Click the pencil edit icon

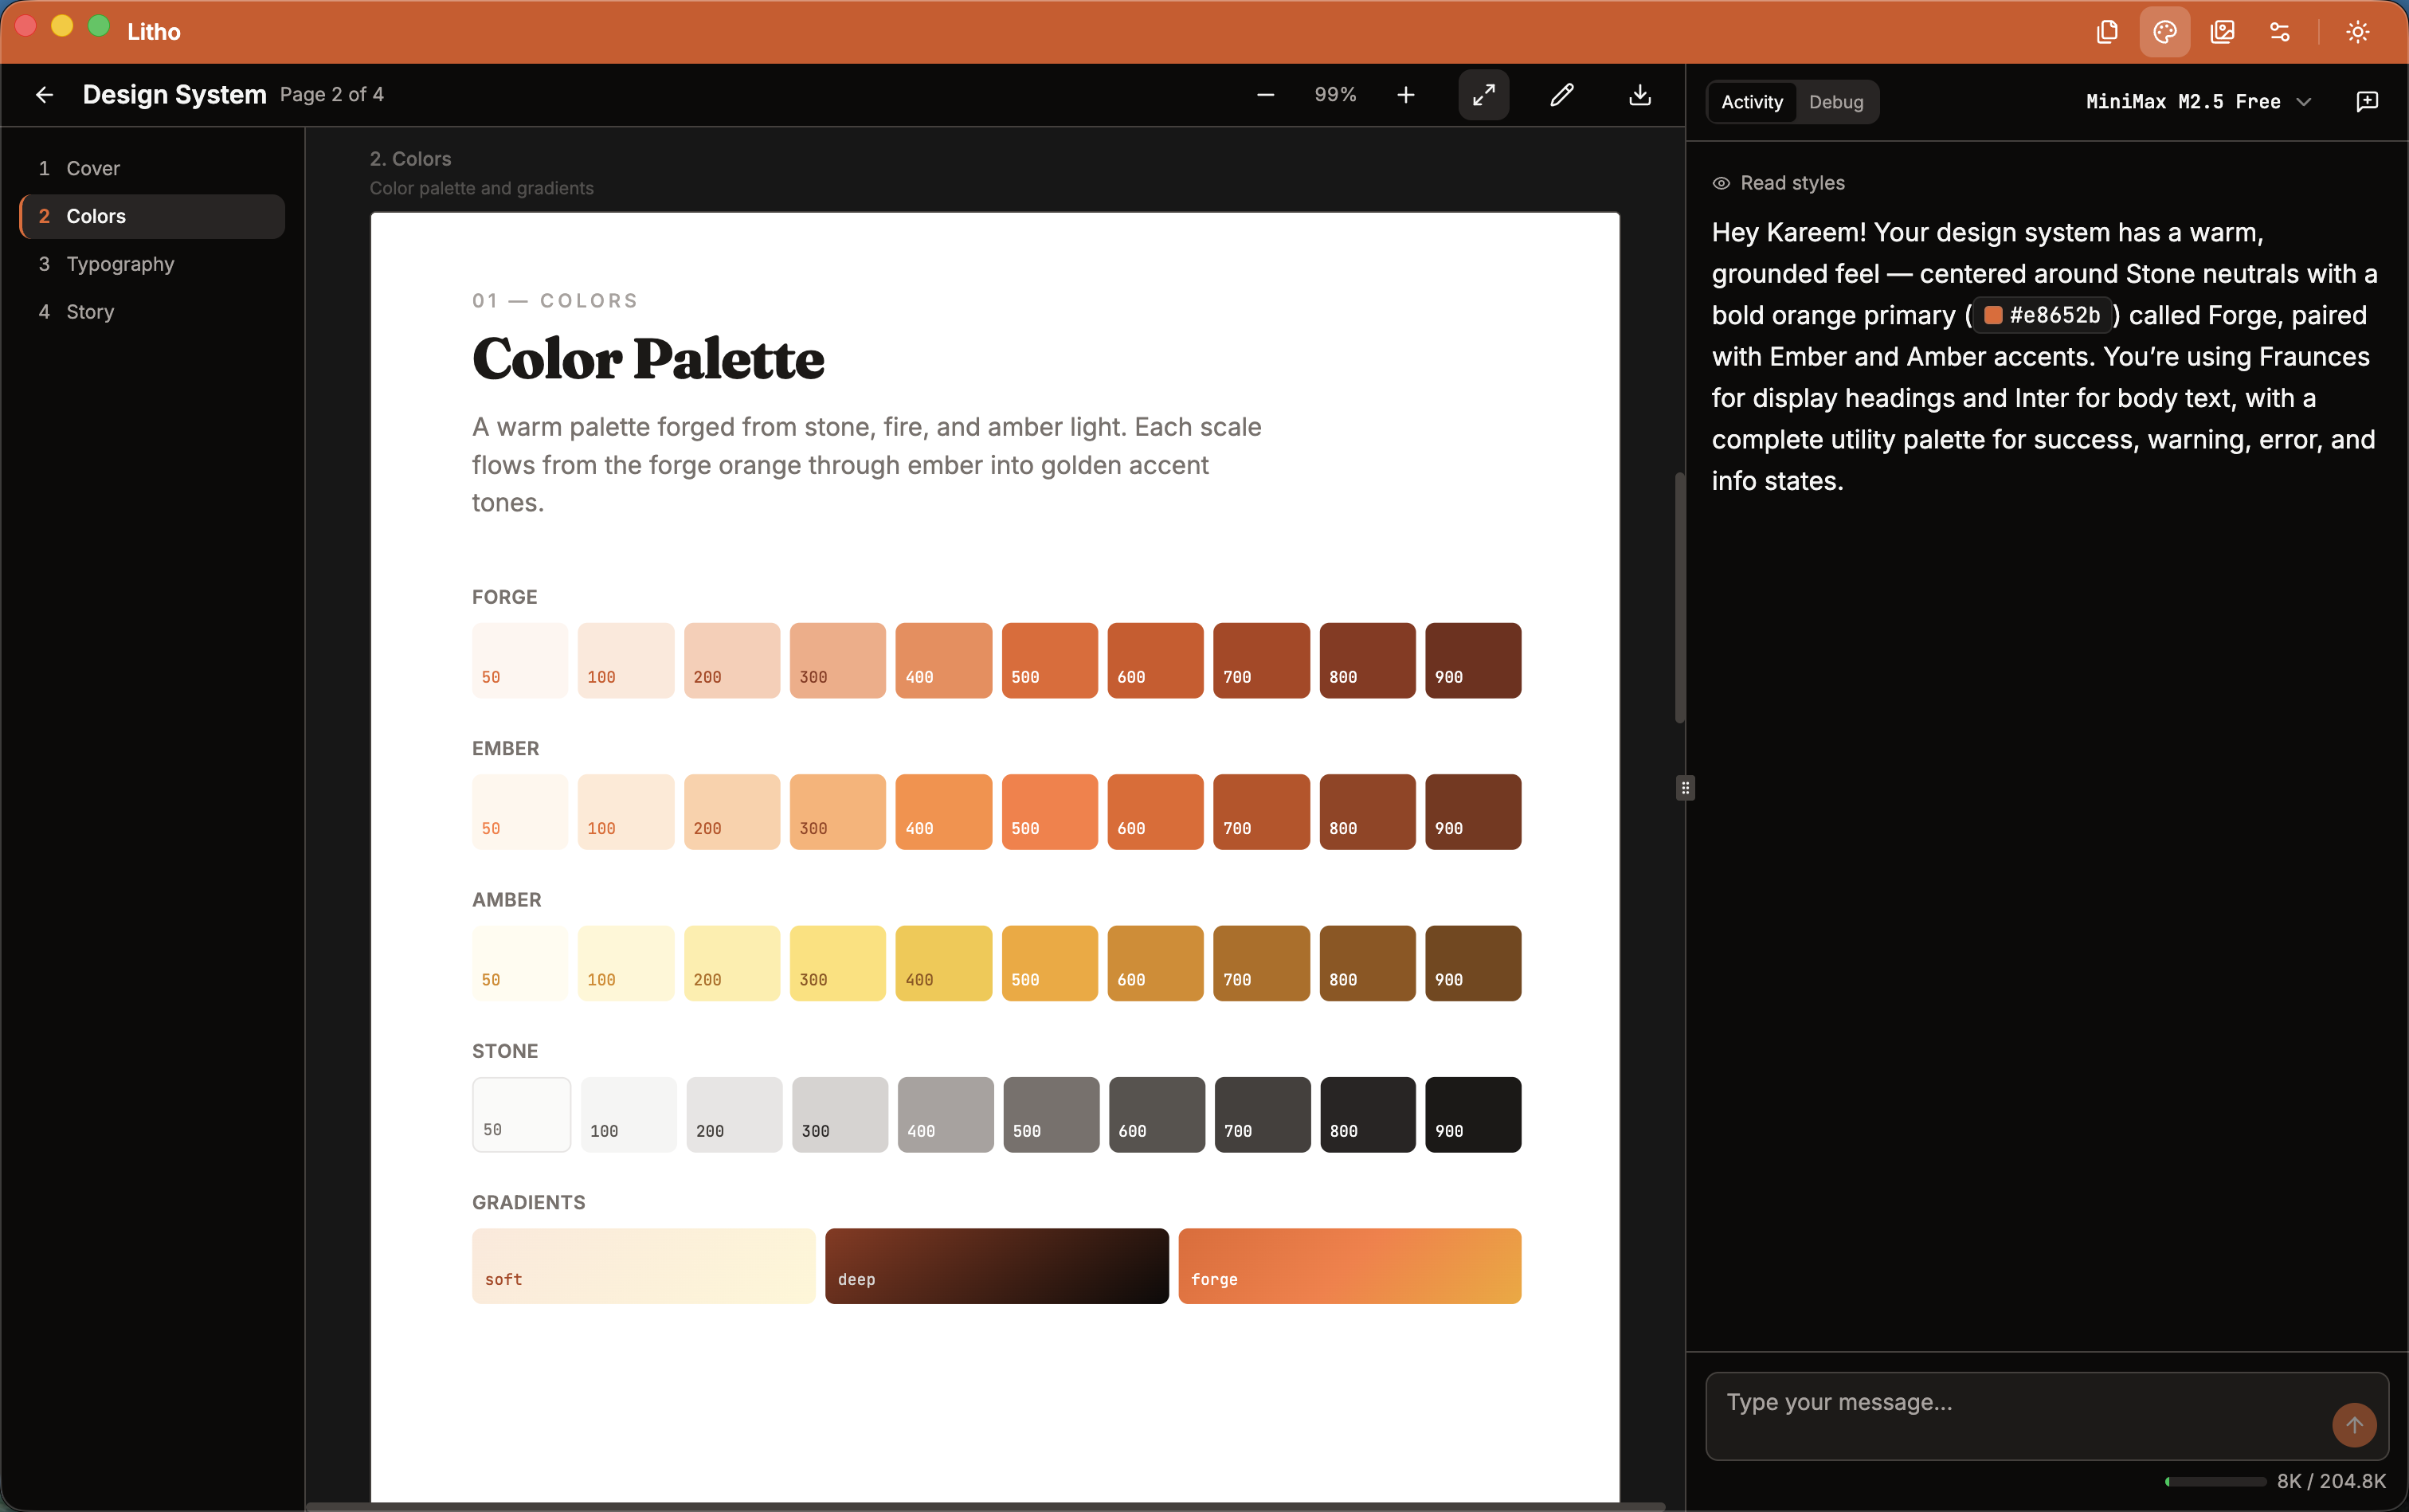pyautogui.click(x=1561, y=95)
